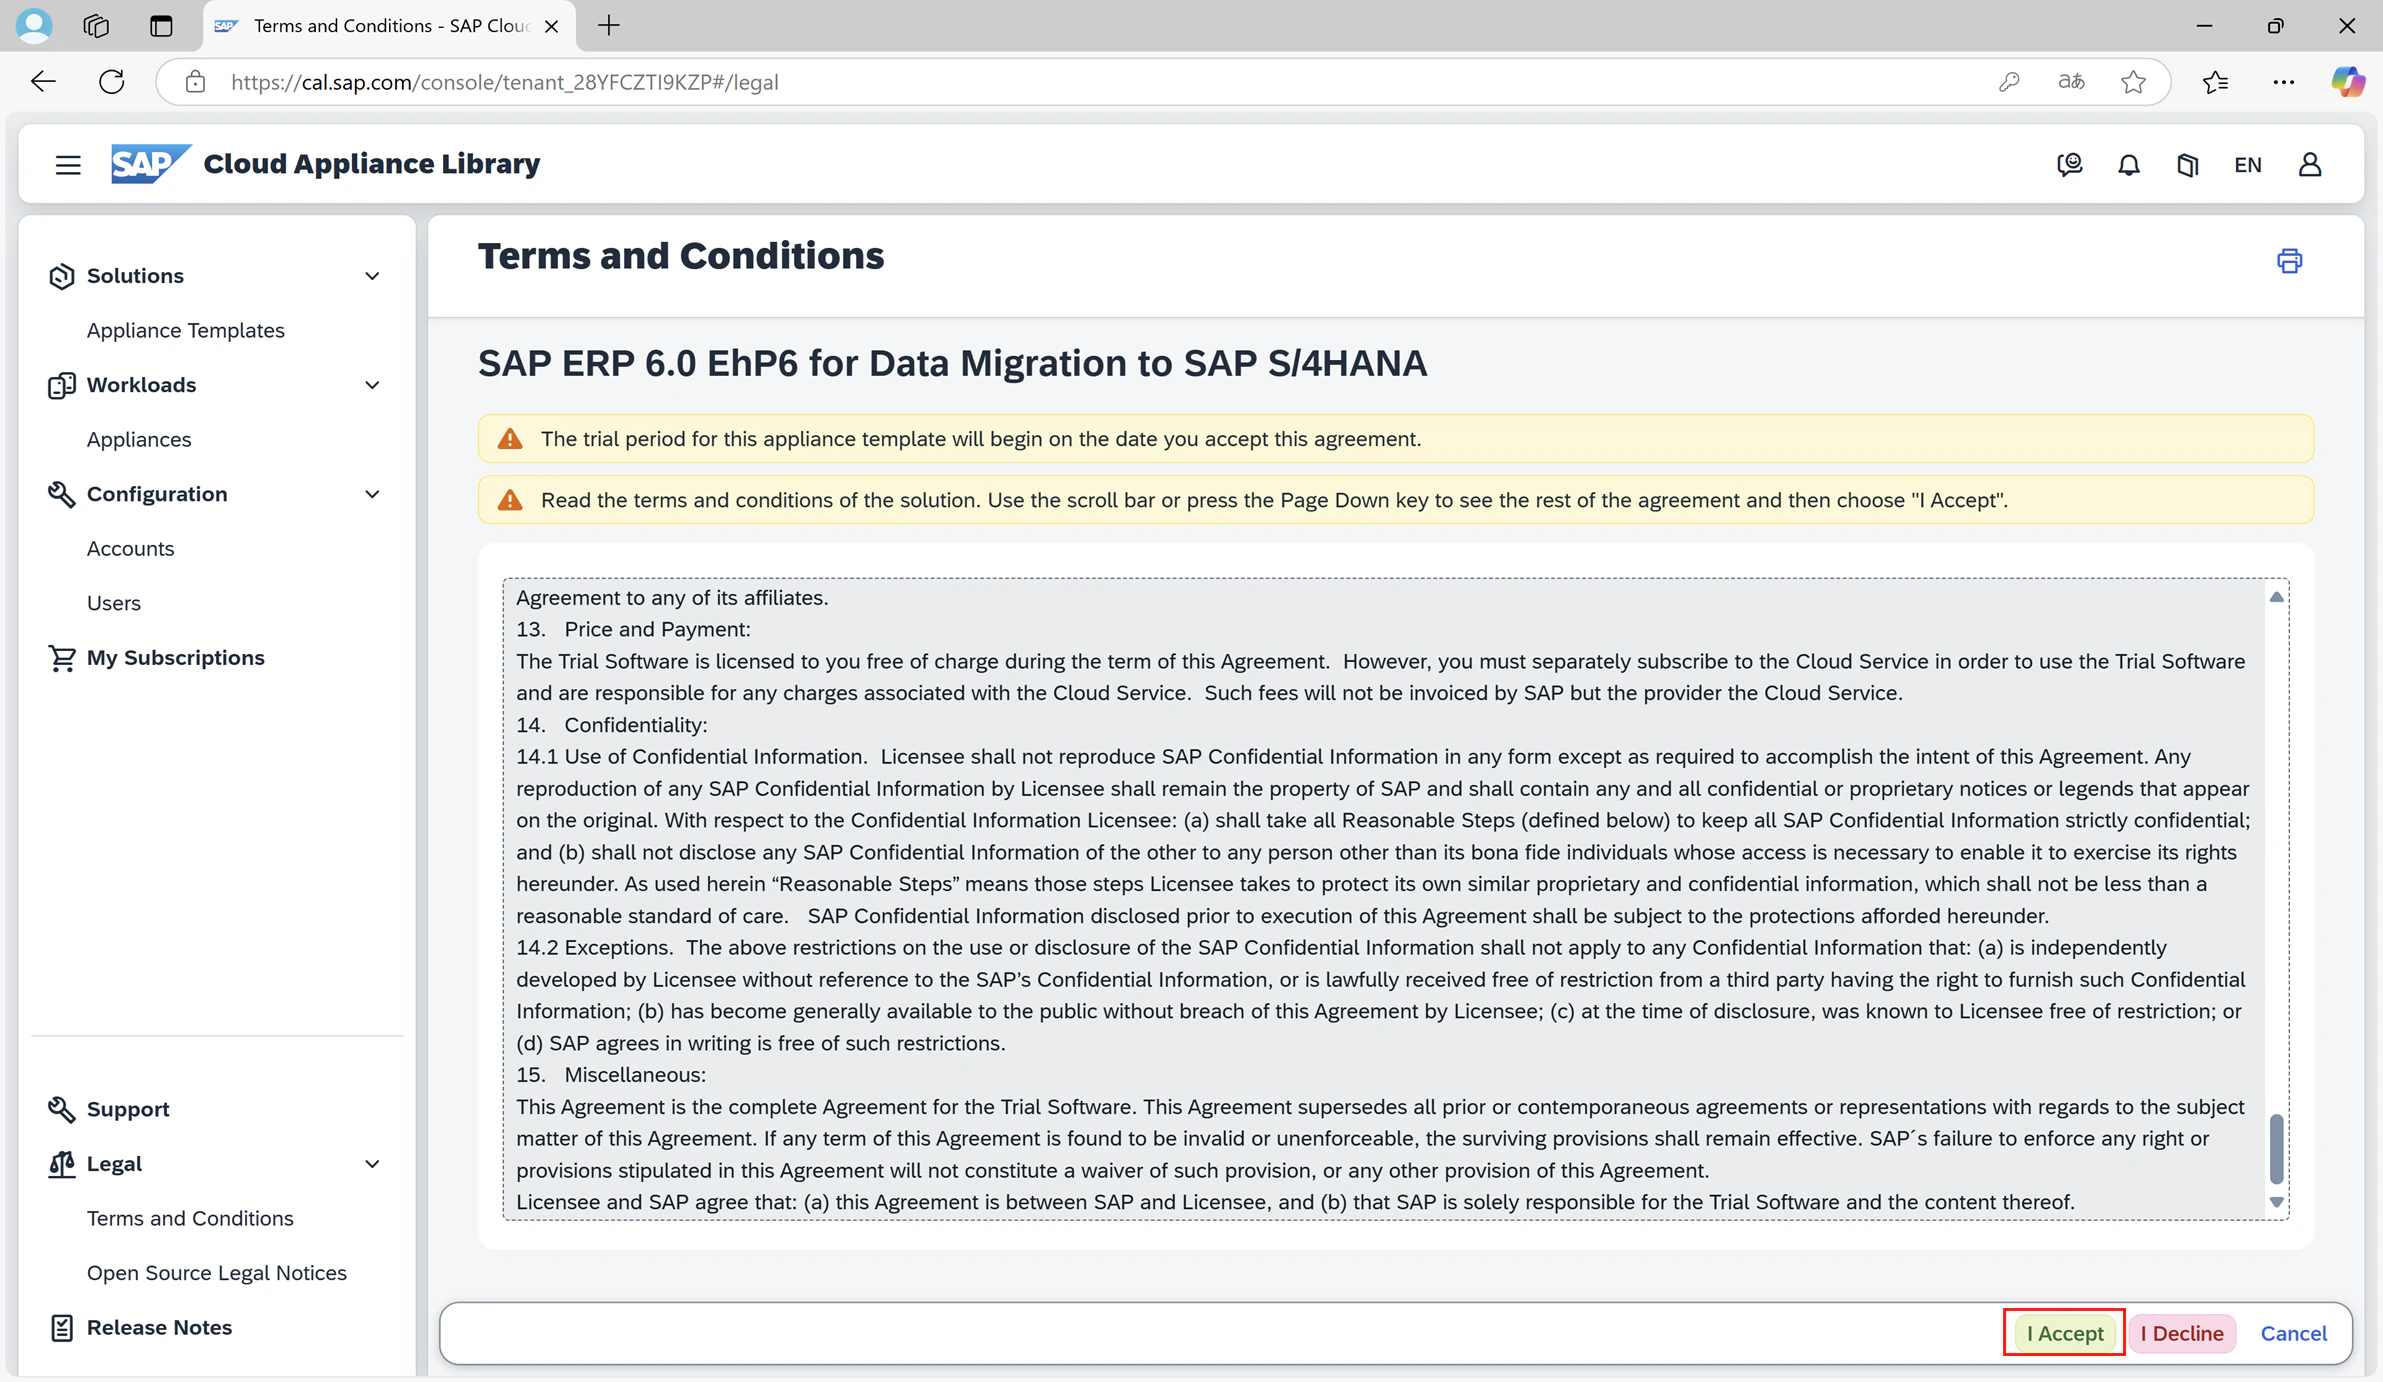Add this page to favorites
Viewport: 2383px width, 1382px height.
pyautogui.click(x=2133, y=82)
